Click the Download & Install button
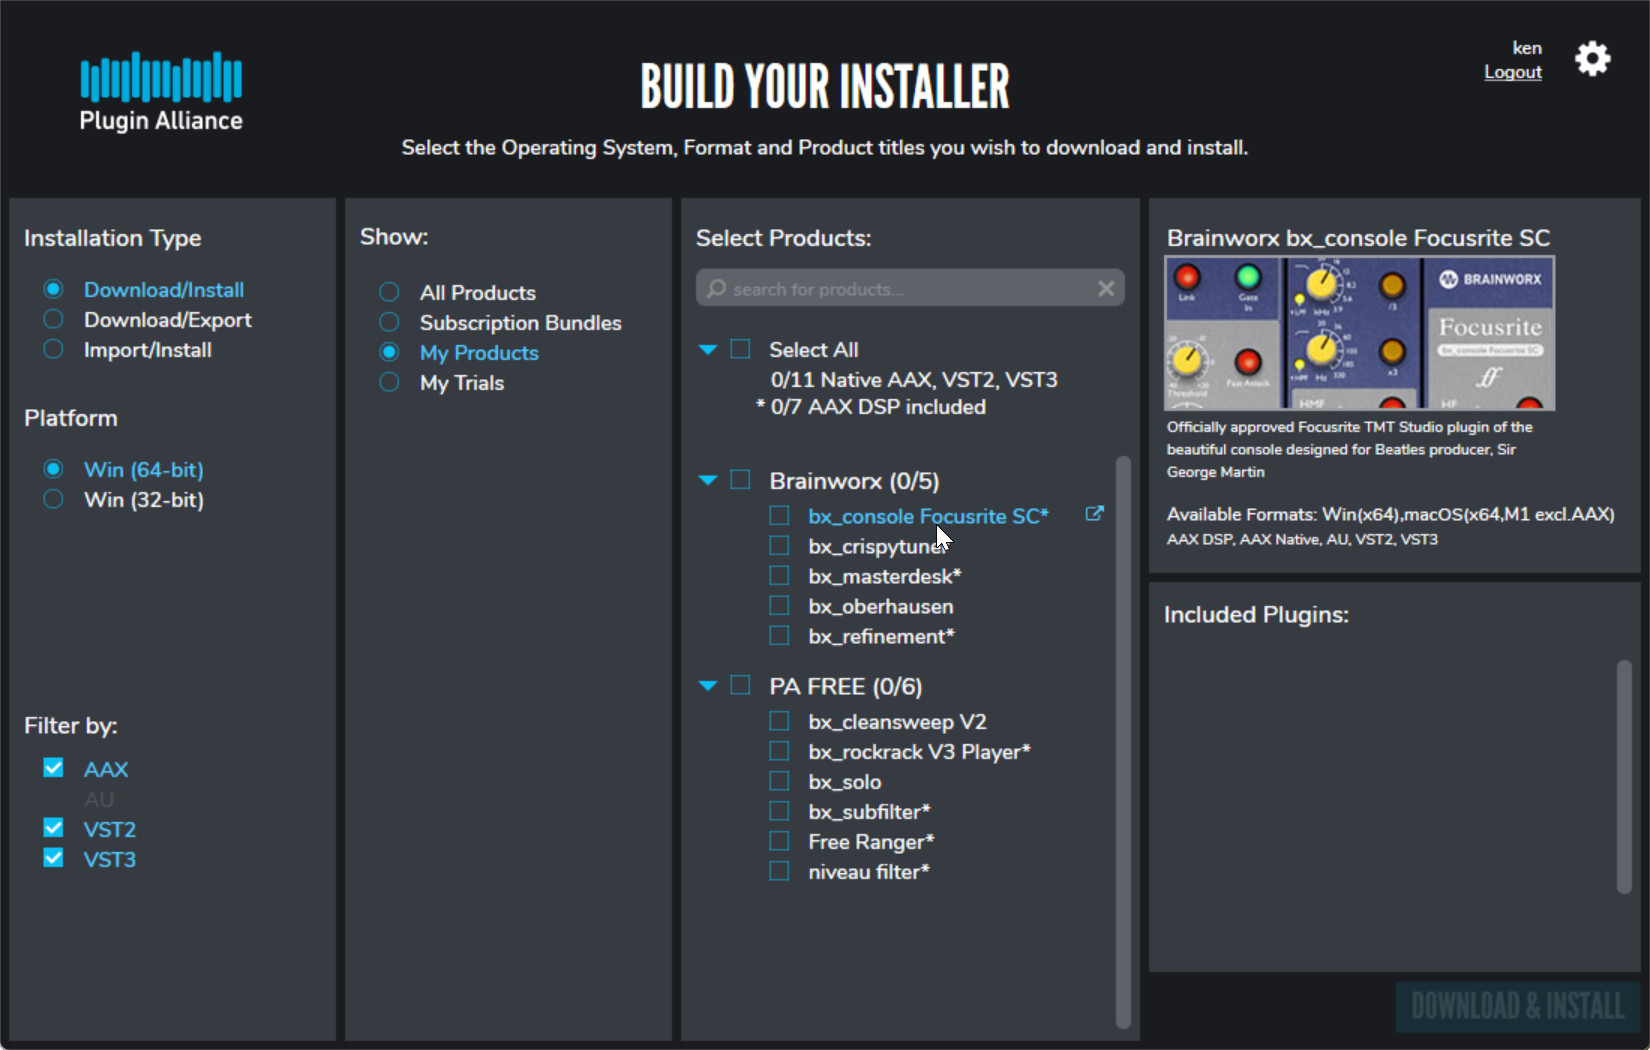 [1518, 1006]
